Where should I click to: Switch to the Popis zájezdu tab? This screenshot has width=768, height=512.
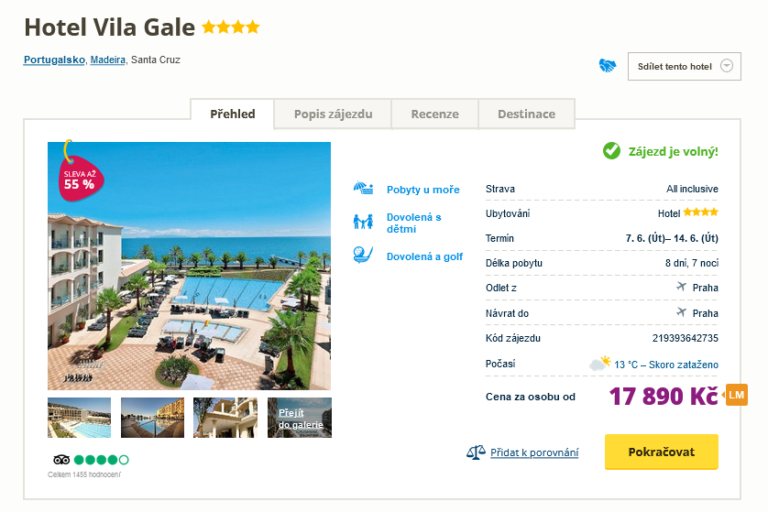333,114
